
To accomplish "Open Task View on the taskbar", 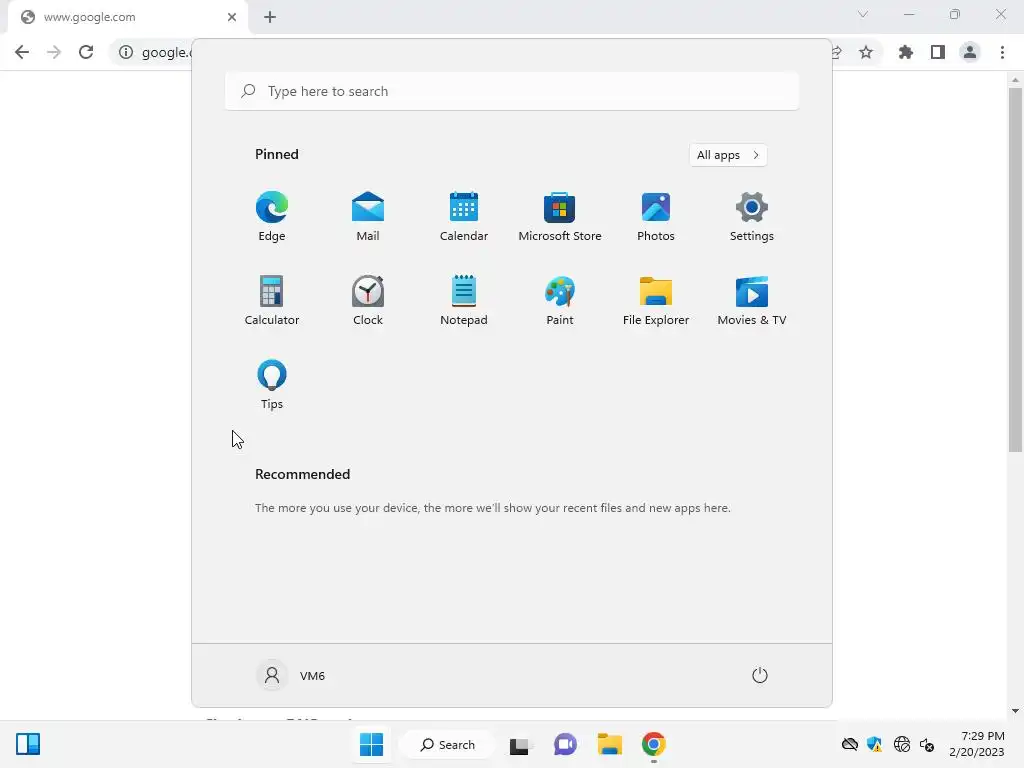I will coord(520,744).
